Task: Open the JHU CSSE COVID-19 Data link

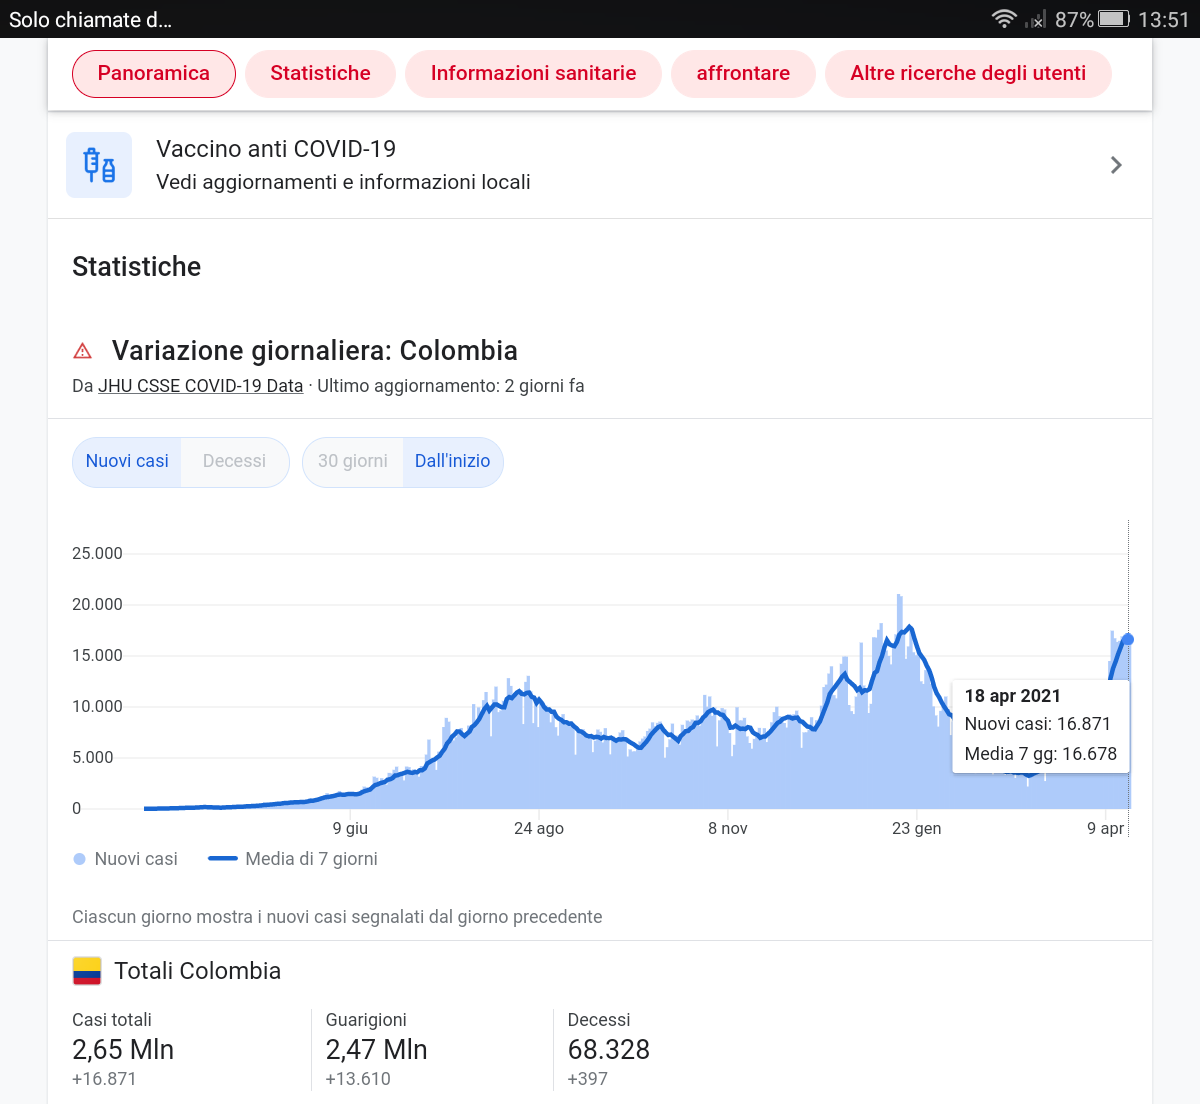Action: click(x=200, y=386)
